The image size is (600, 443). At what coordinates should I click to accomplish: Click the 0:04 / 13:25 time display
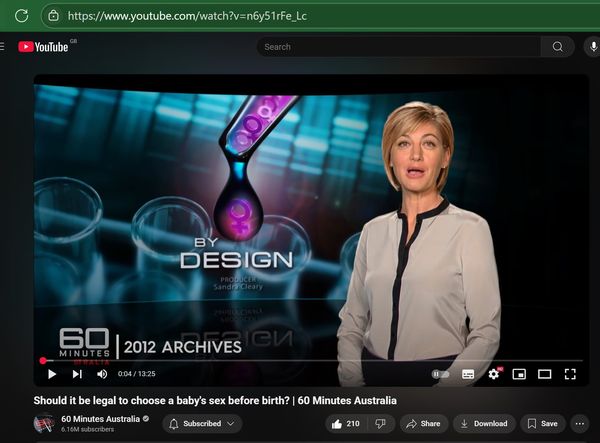[x=137, y=374]
